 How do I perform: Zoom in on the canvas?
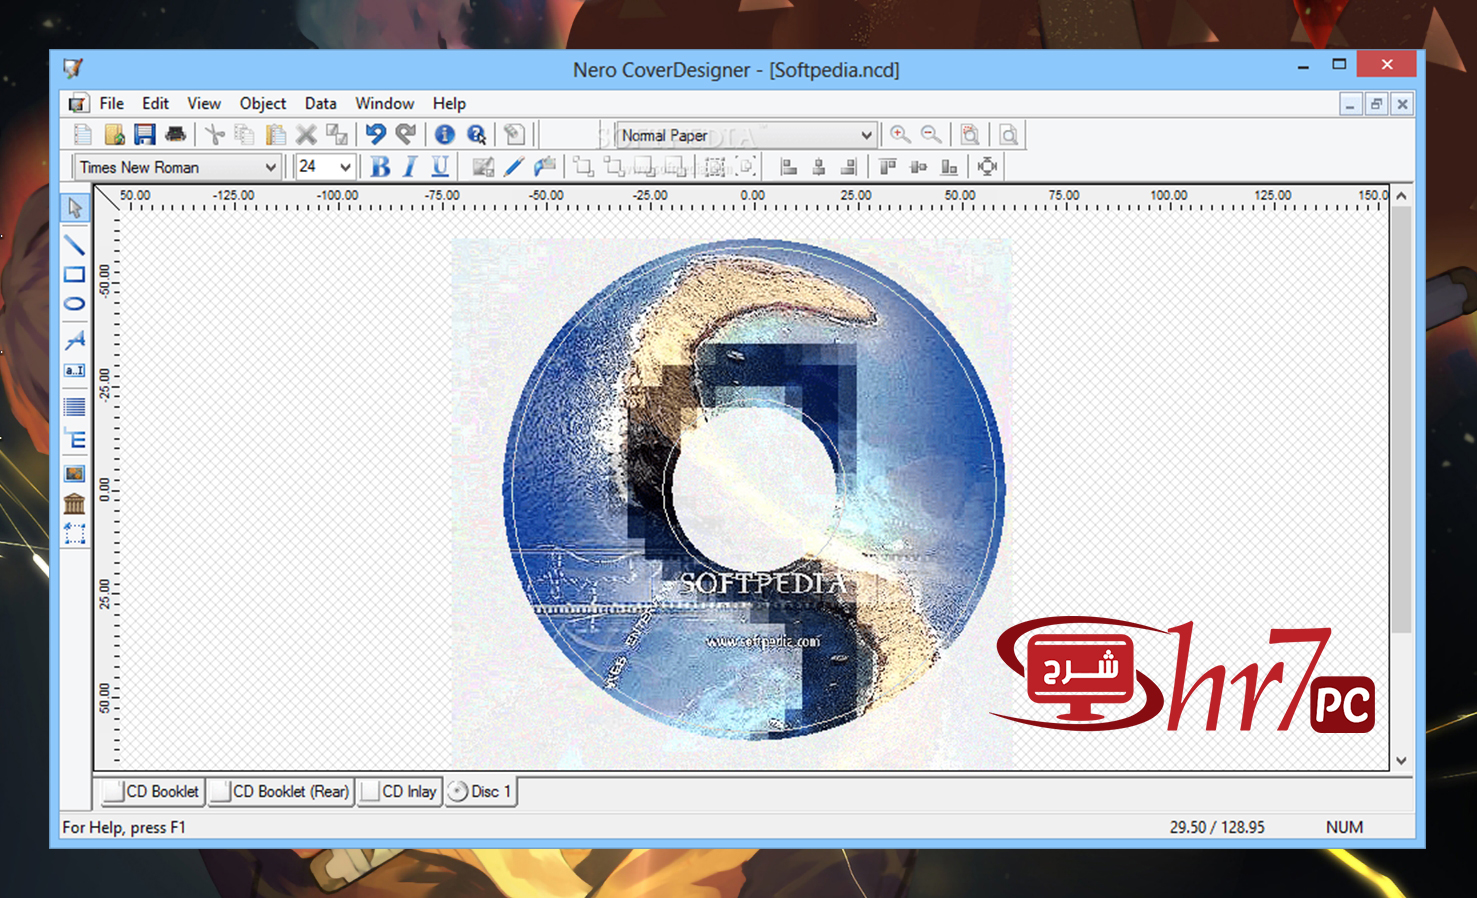coord(900,135)
